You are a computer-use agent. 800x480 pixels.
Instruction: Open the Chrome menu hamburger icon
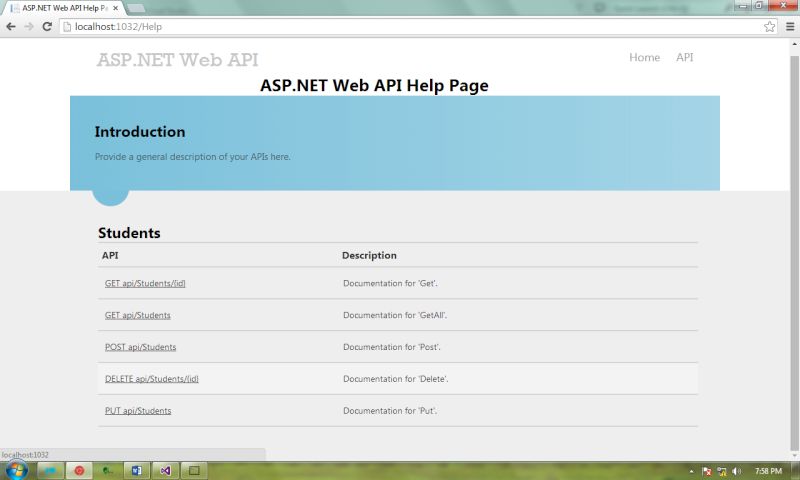(790, 27)
